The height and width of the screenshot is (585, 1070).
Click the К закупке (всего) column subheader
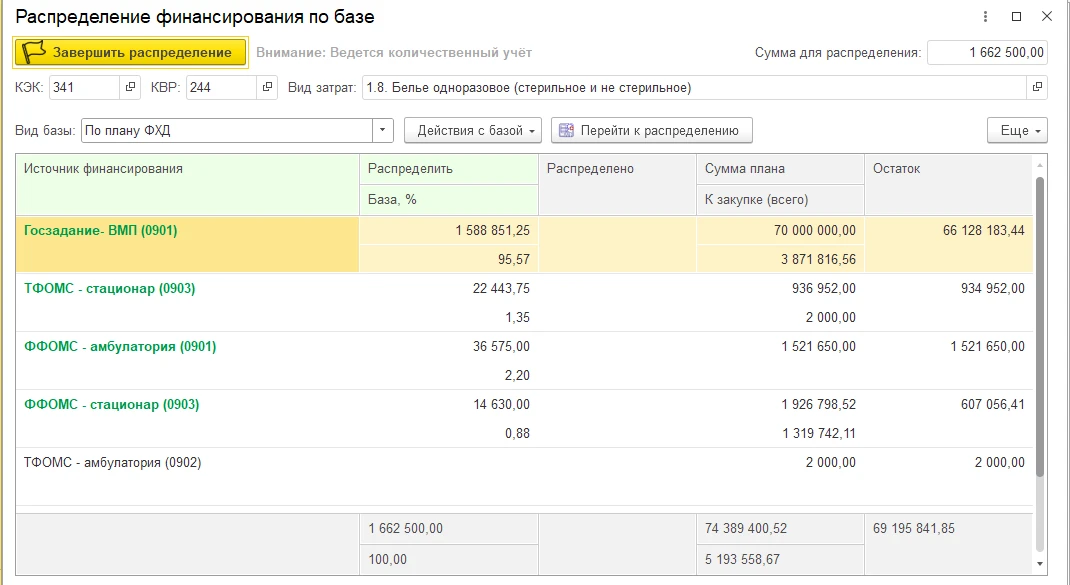(x=781, y=200)
